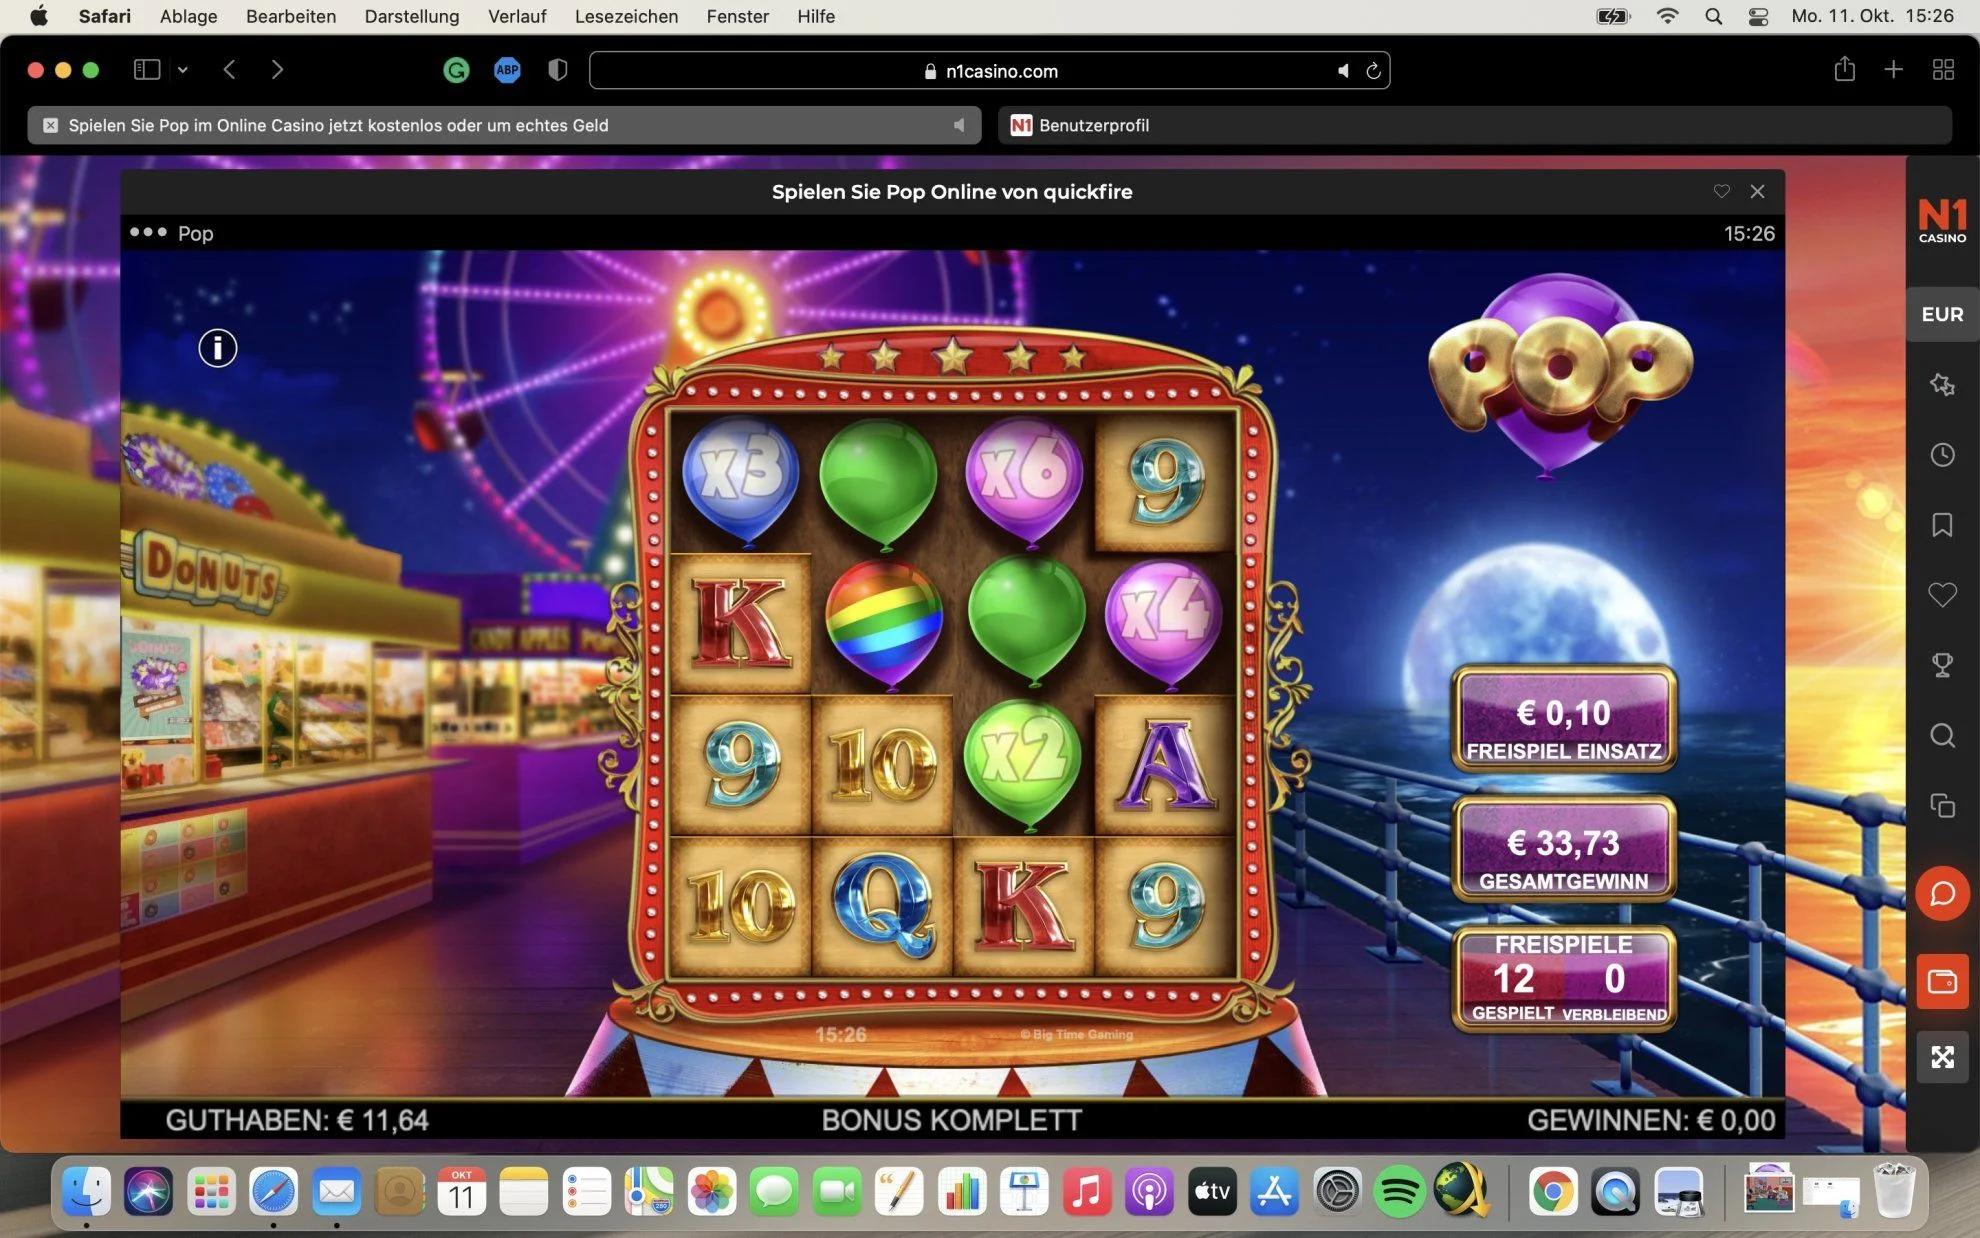Click the N1 Casino logo
The height and width of the screenshot is (1238, 1980).
point(1942,220)
